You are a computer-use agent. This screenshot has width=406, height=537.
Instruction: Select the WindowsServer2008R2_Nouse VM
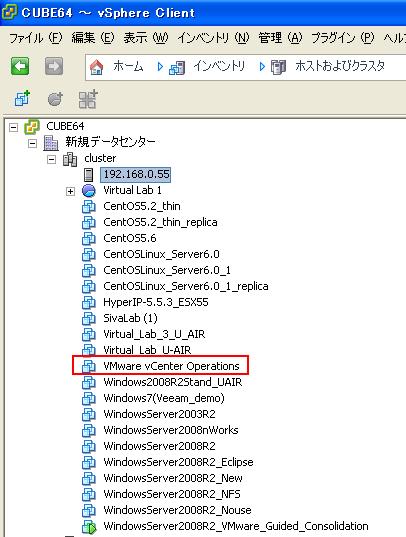(177, 511)
